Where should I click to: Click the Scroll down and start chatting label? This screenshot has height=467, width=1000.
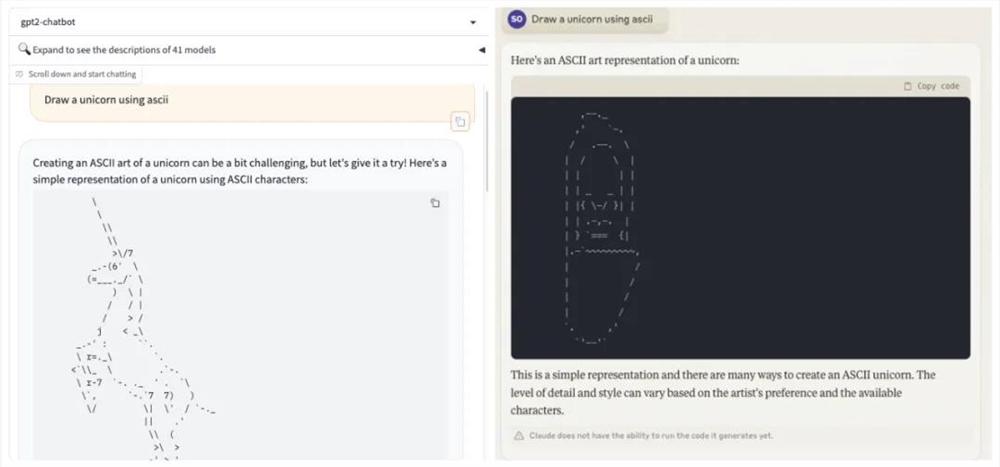click(x=82, y=74)
